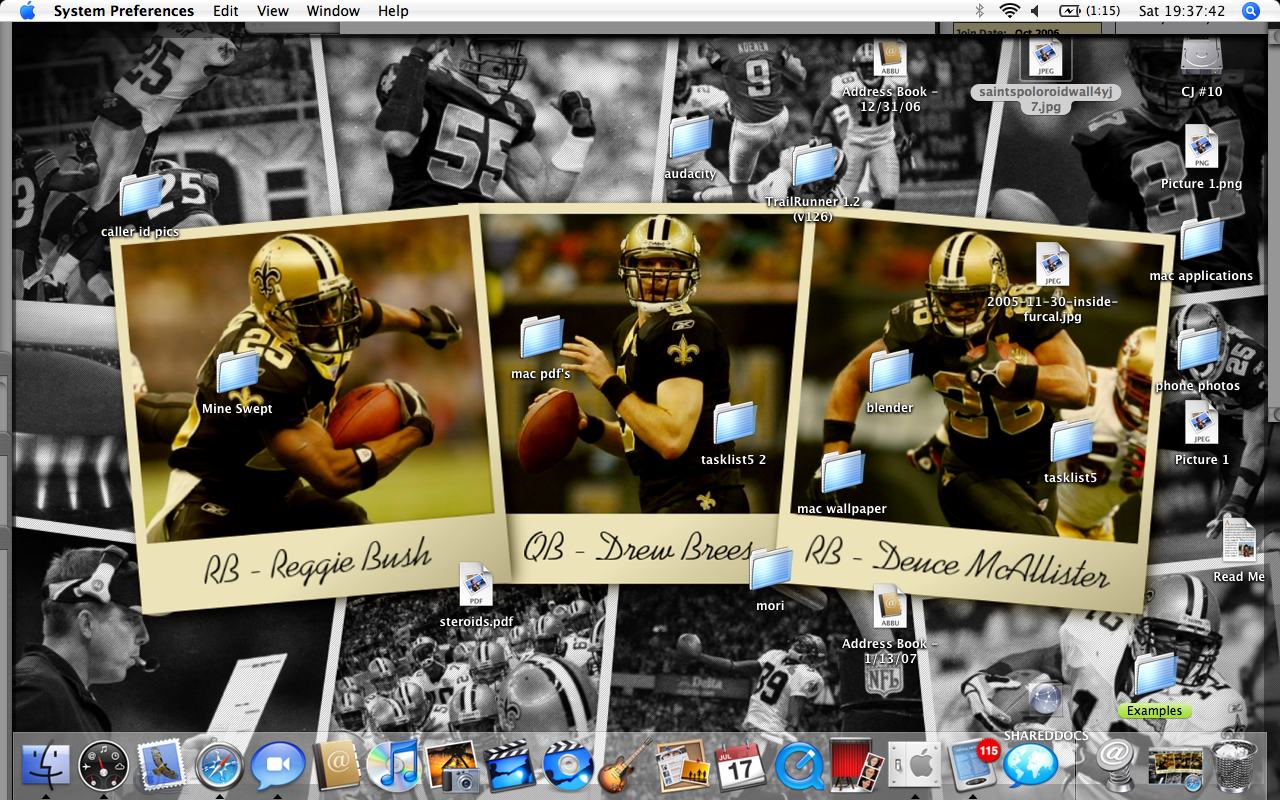Screen dimensions: 1280x800
Task: Launch QuickTime Player from the dock
Action: [798, 766]
